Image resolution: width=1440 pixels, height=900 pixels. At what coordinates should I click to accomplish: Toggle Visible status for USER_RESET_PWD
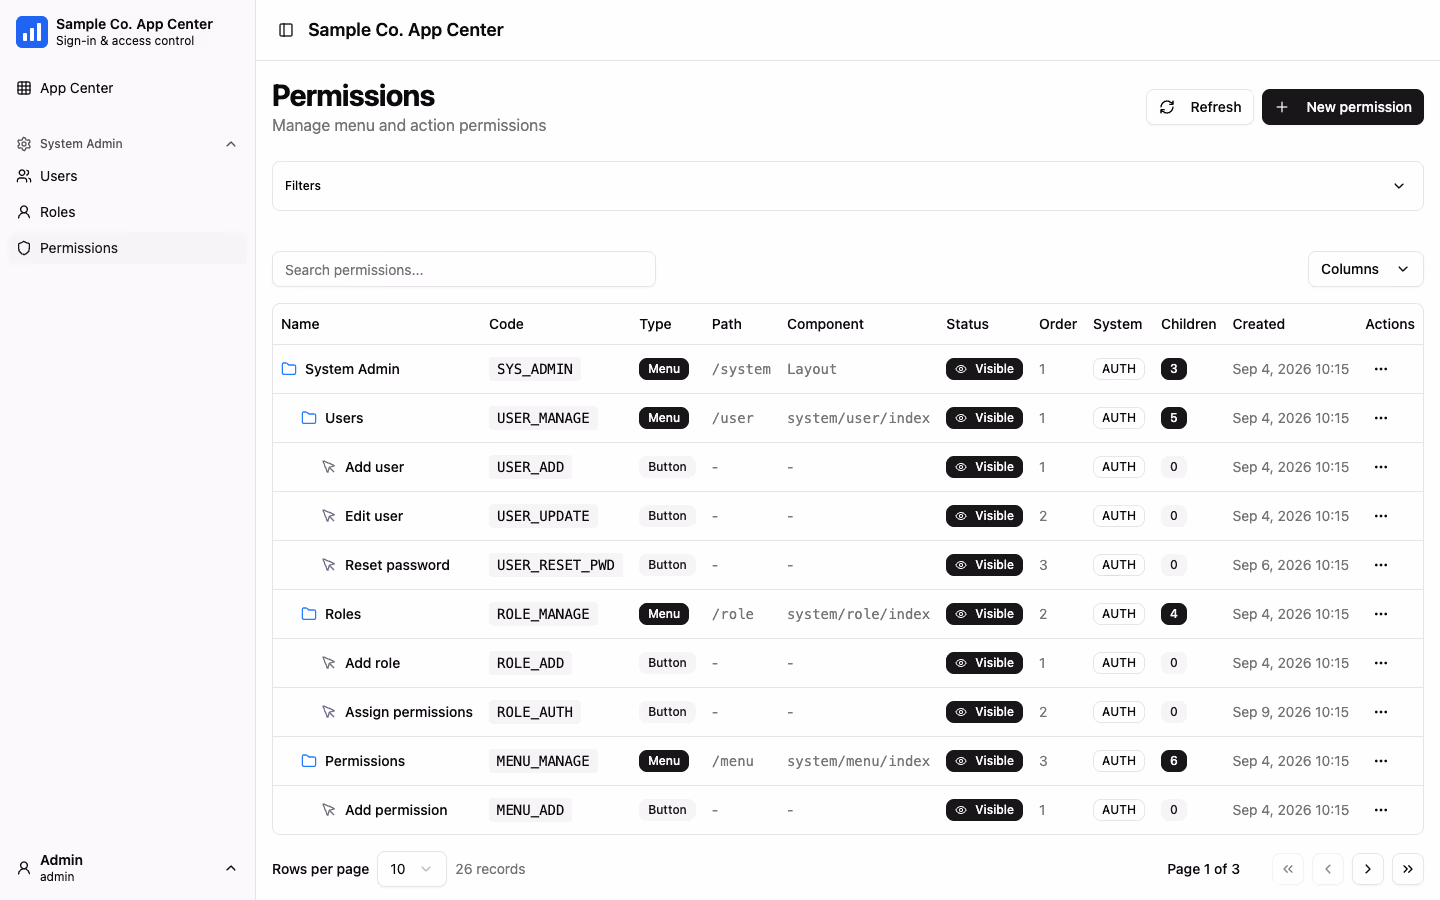click(984, 565)
